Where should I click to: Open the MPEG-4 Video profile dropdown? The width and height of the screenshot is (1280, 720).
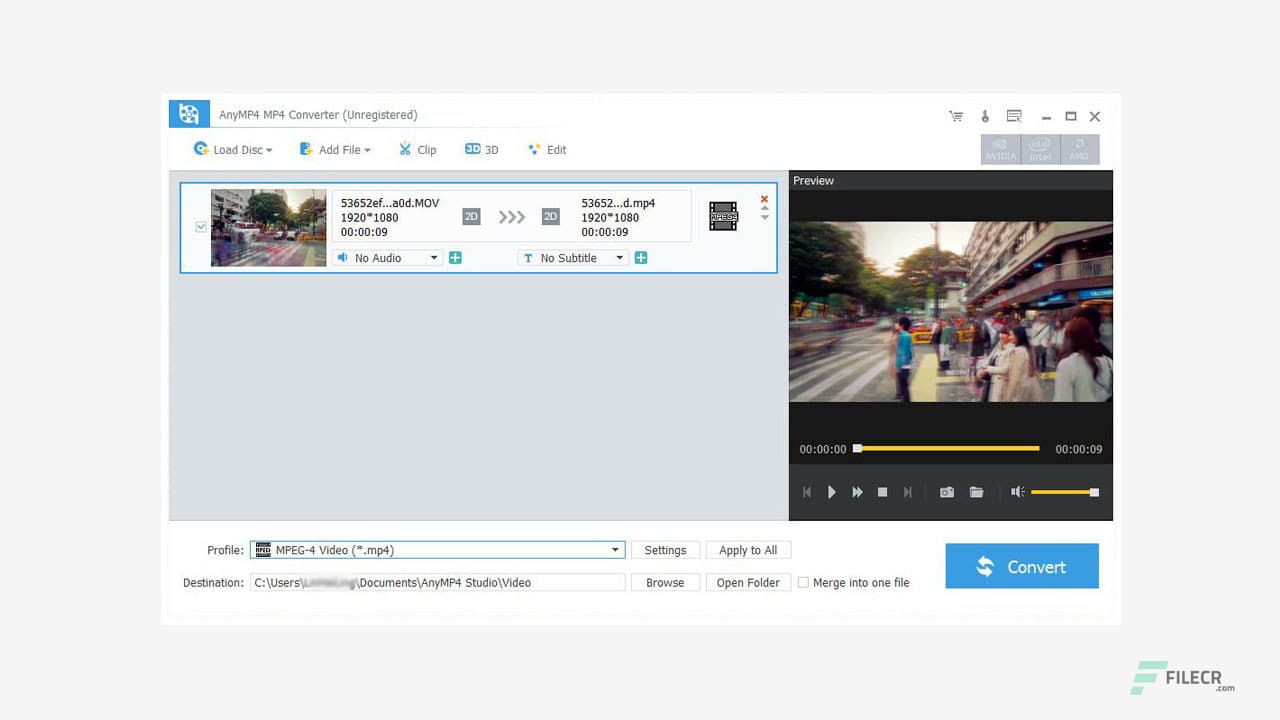[x=615, y=549]
